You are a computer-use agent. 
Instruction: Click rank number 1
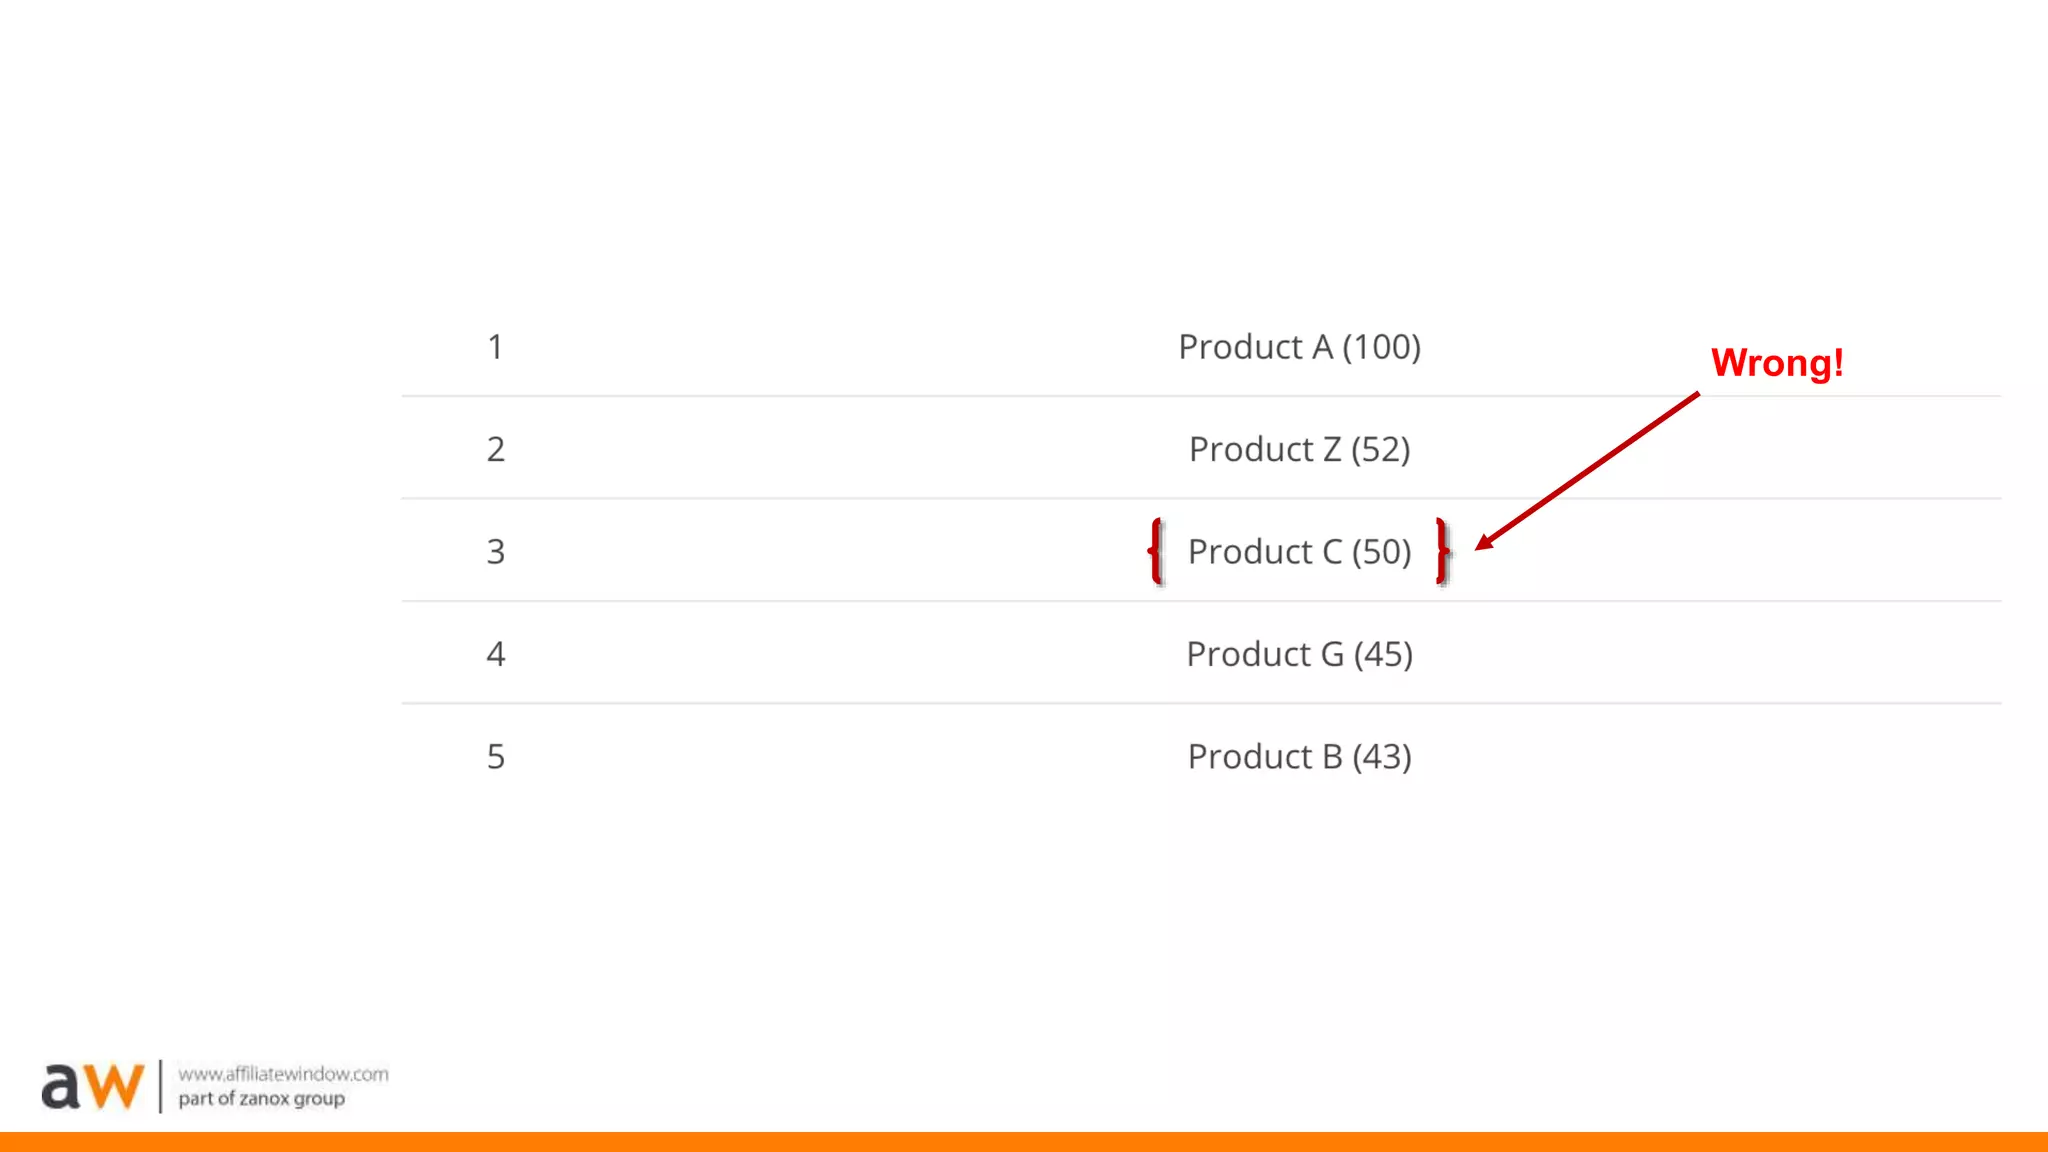tap(495, 347)
